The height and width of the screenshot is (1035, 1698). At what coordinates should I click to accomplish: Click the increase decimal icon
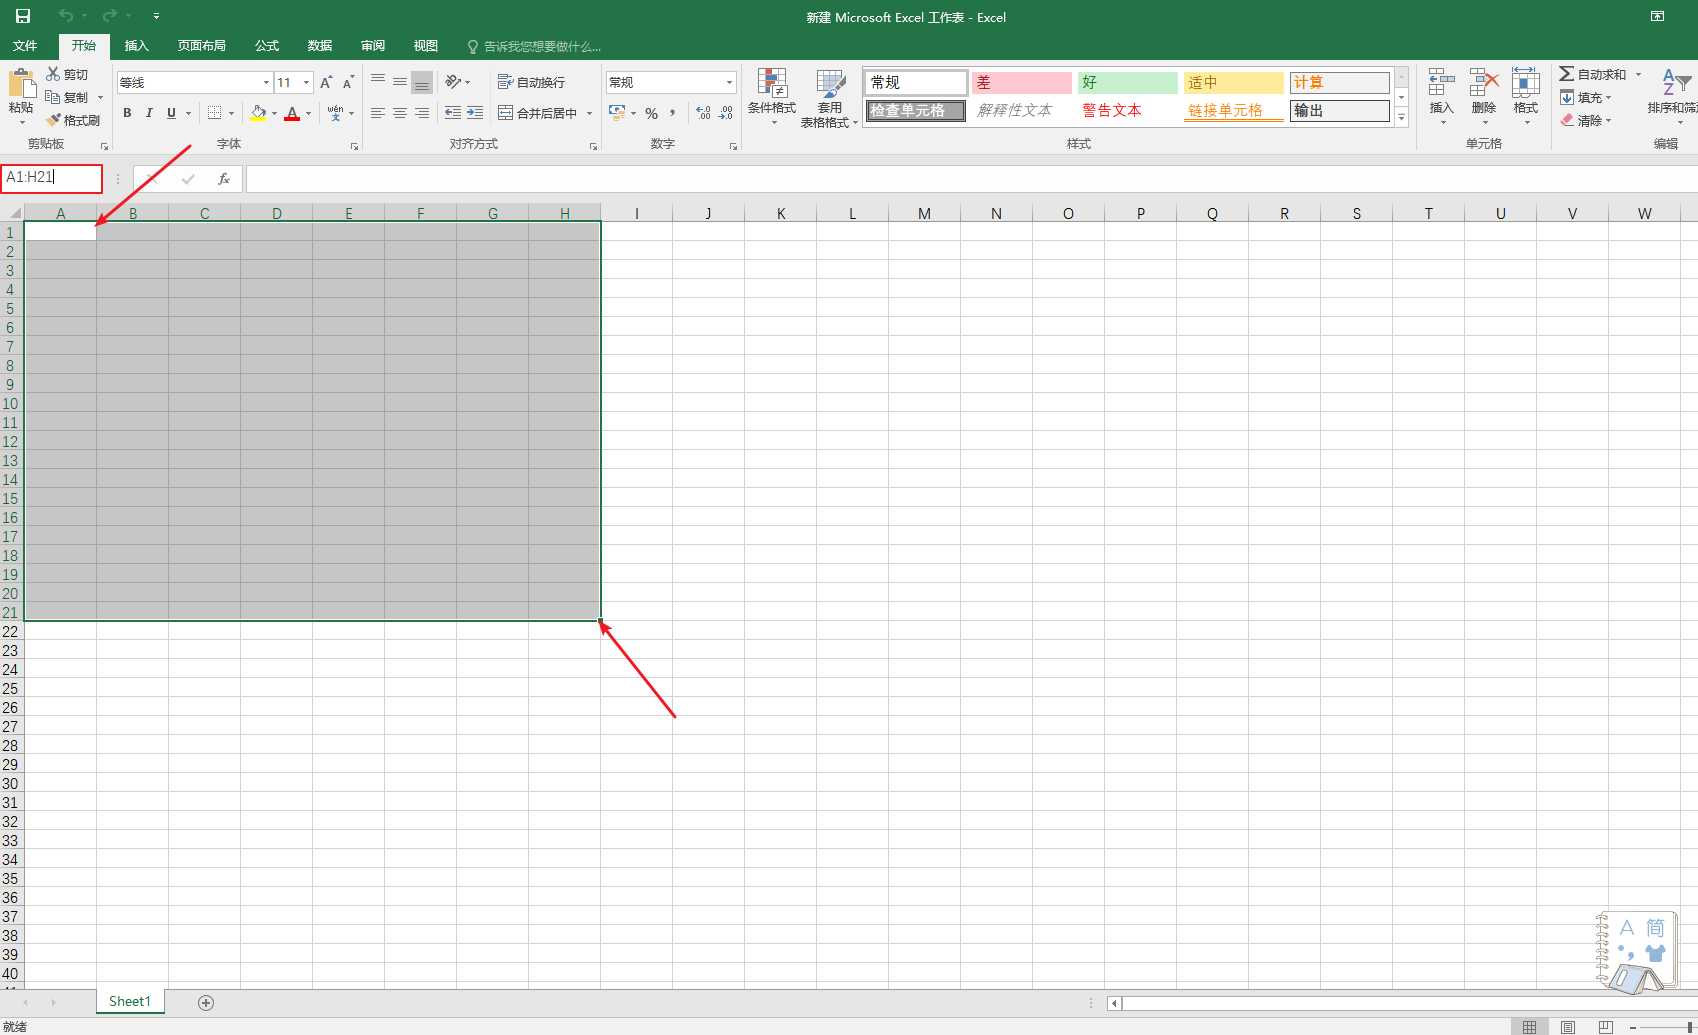tap(703, 113)
